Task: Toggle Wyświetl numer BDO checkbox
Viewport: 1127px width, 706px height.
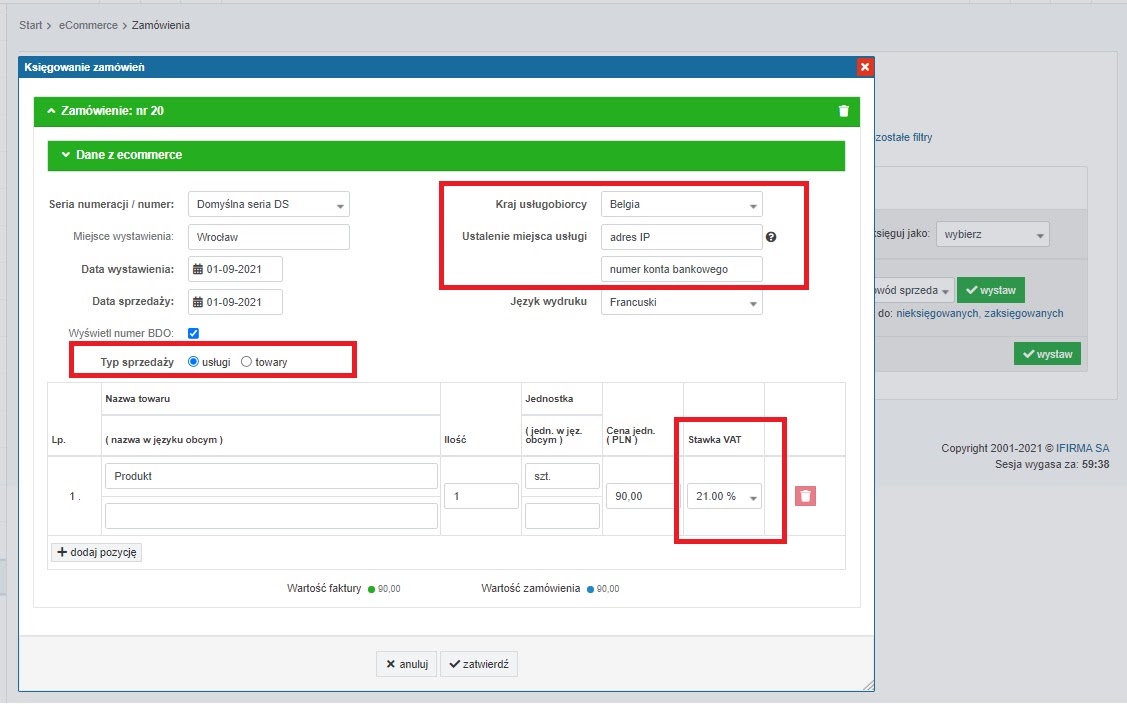Action: [193, 333]
